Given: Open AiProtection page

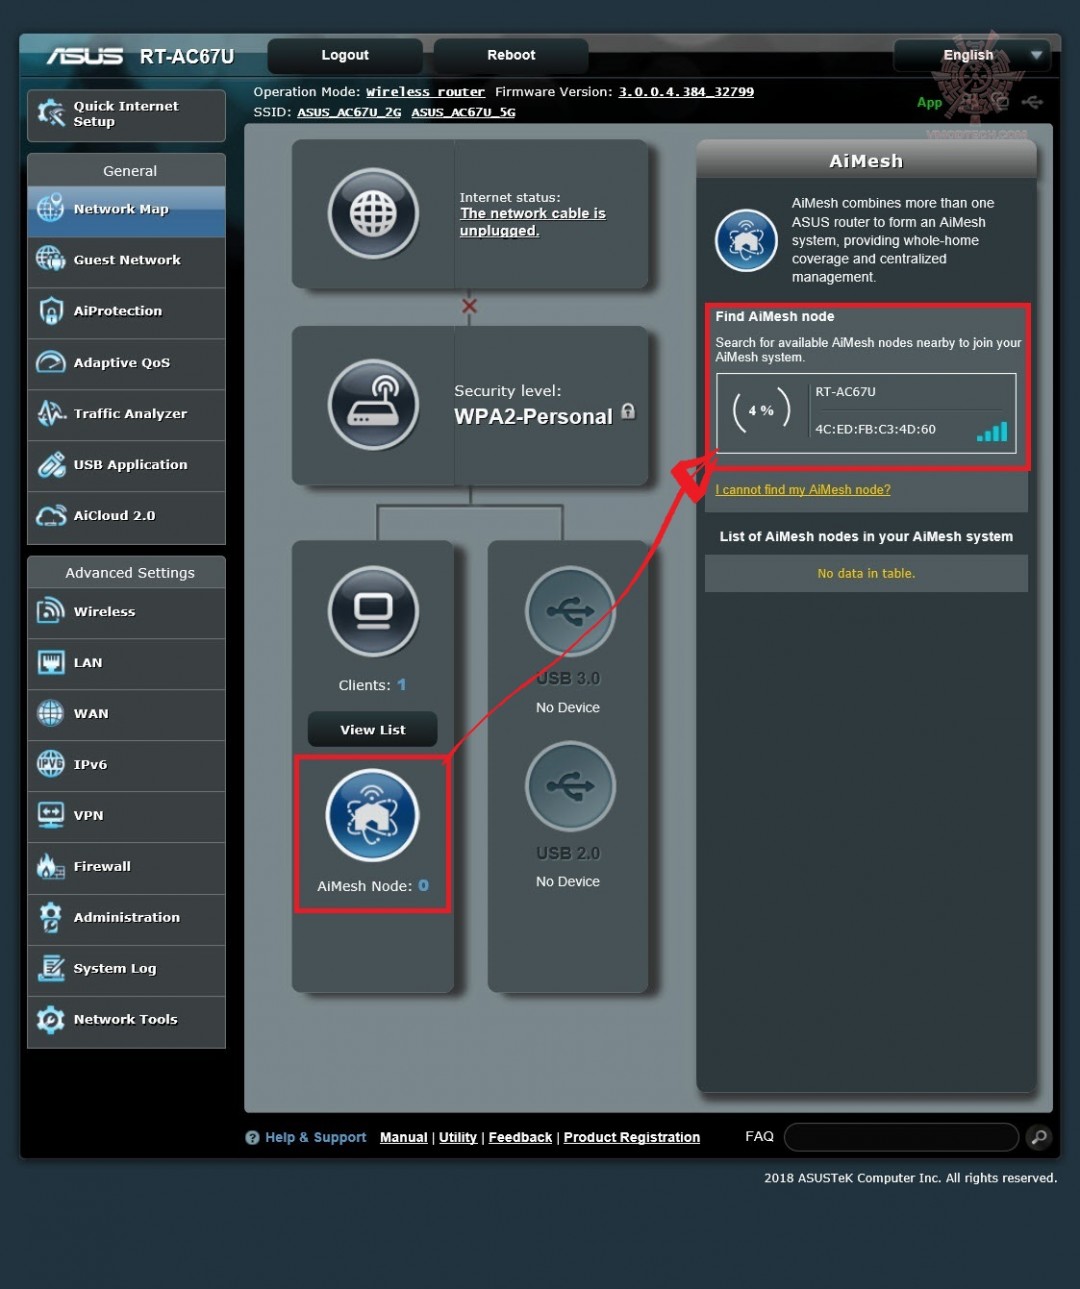Looking at the screenshot, I should click(126, 312).
